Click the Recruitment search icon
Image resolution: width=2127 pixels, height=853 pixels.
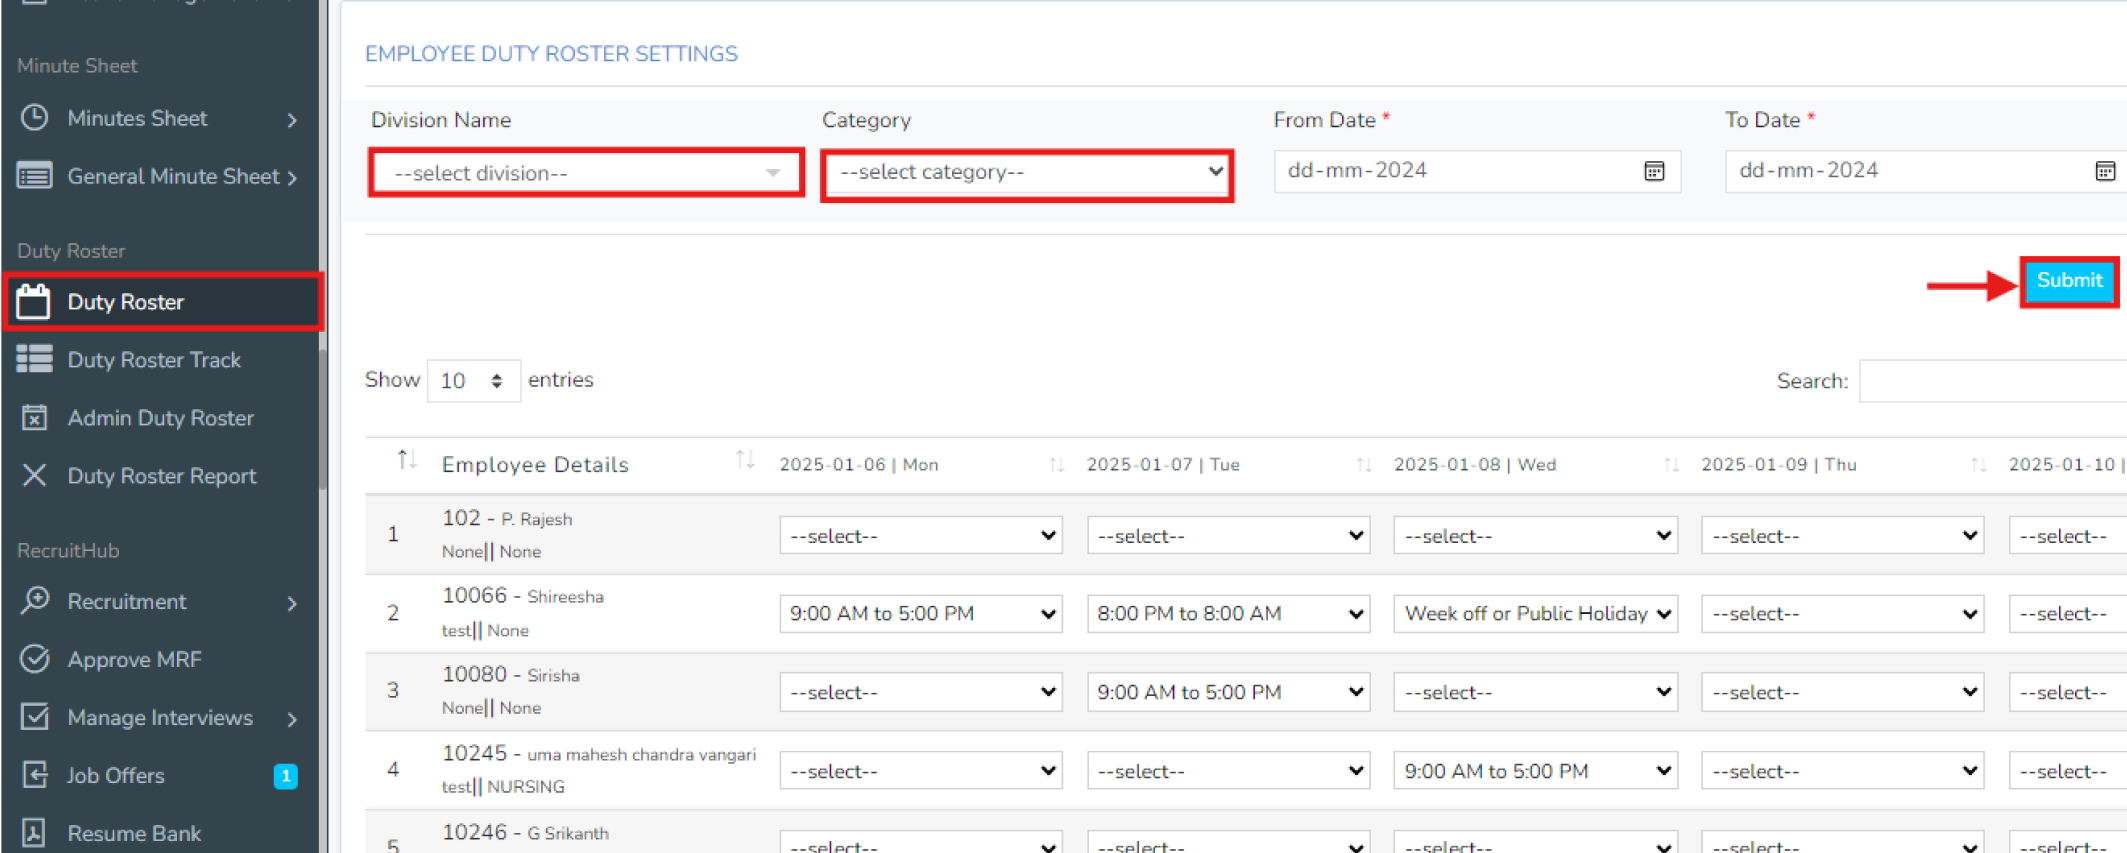click(x=34, y=600)
